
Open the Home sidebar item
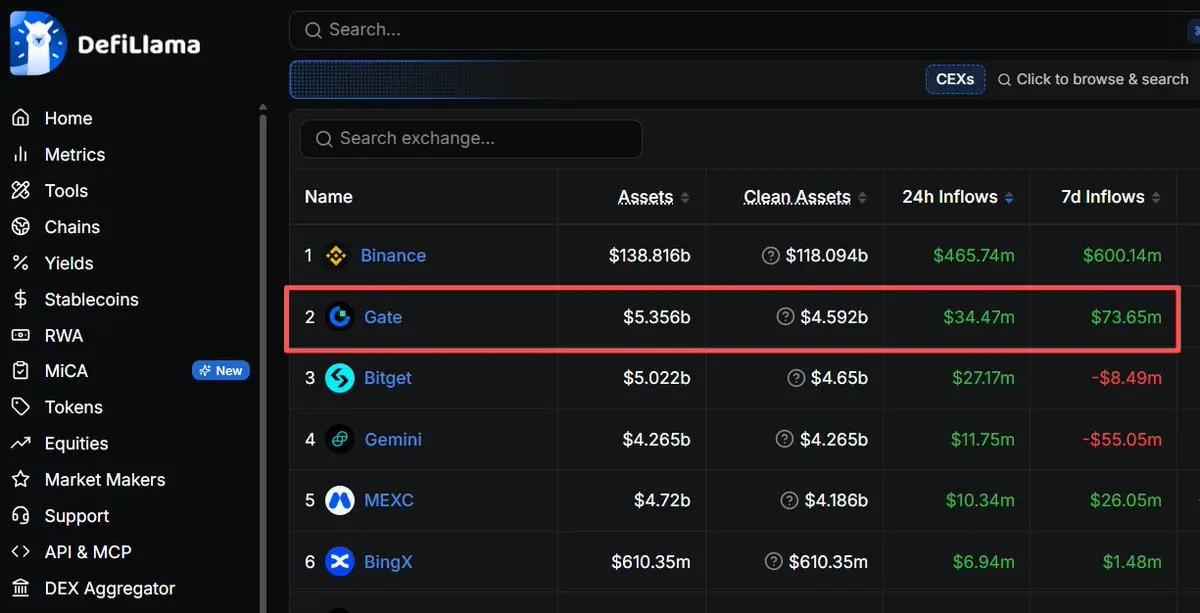point(68,118)
